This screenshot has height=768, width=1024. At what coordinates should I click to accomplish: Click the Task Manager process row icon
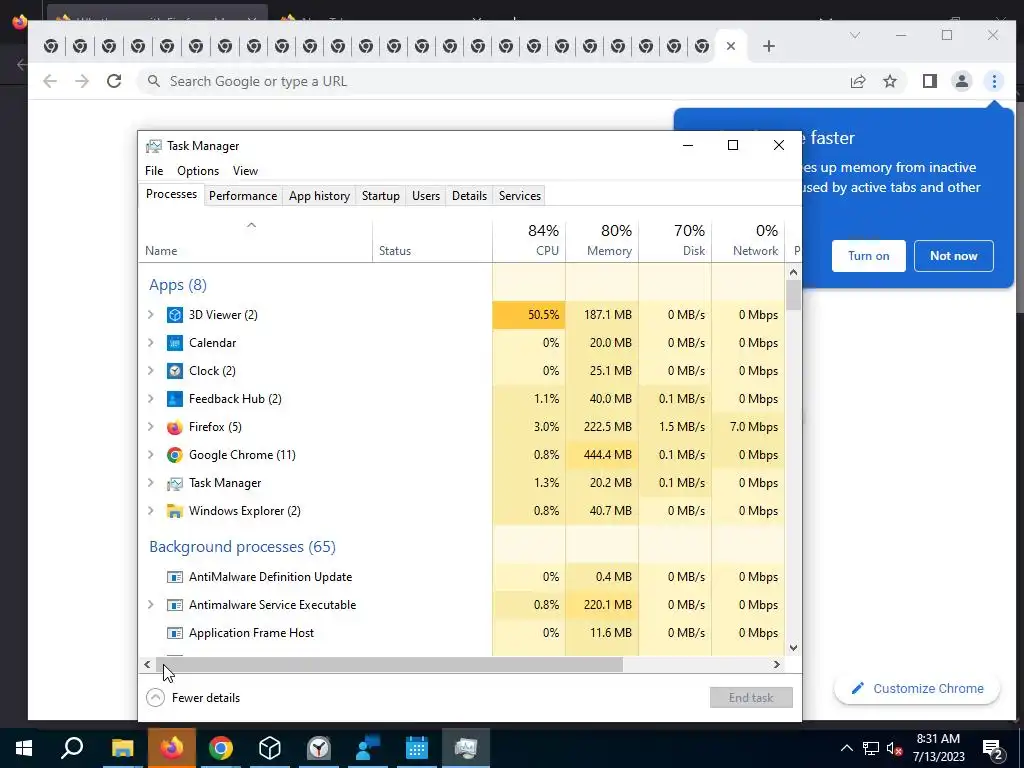(x=174, y=483)
